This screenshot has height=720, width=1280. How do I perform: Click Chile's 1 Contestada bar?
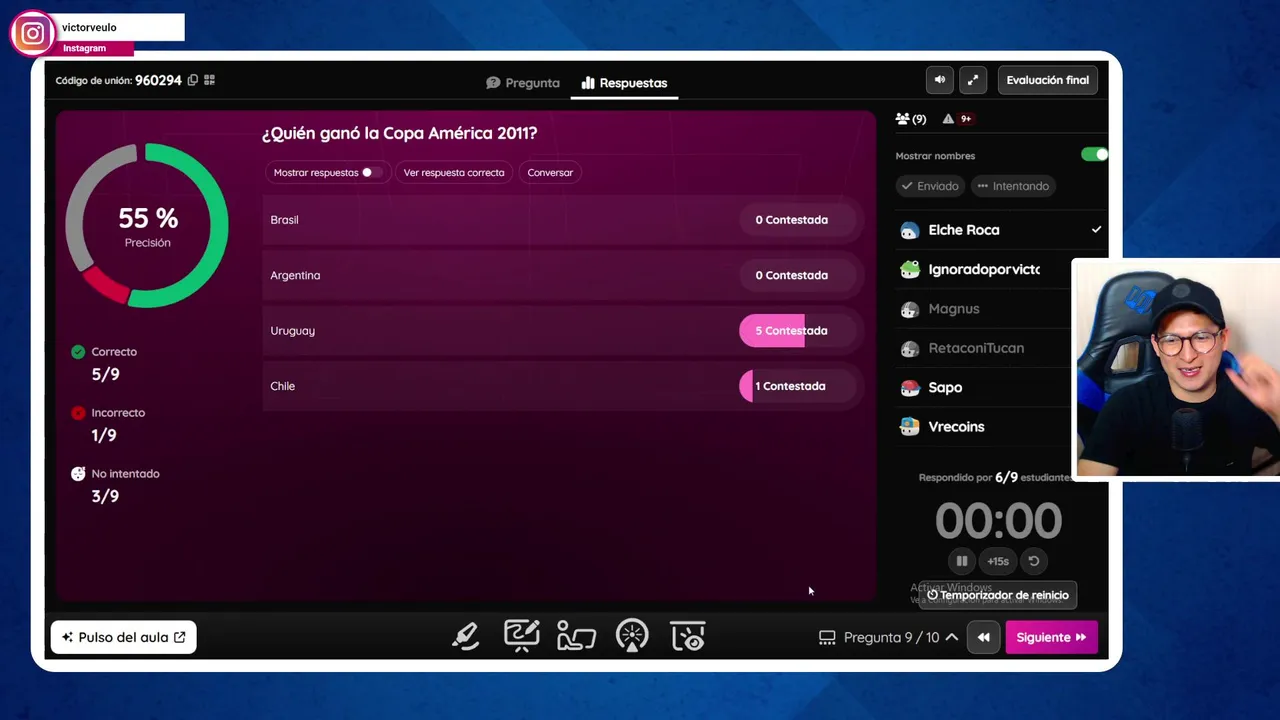click(x=798, y=386)
